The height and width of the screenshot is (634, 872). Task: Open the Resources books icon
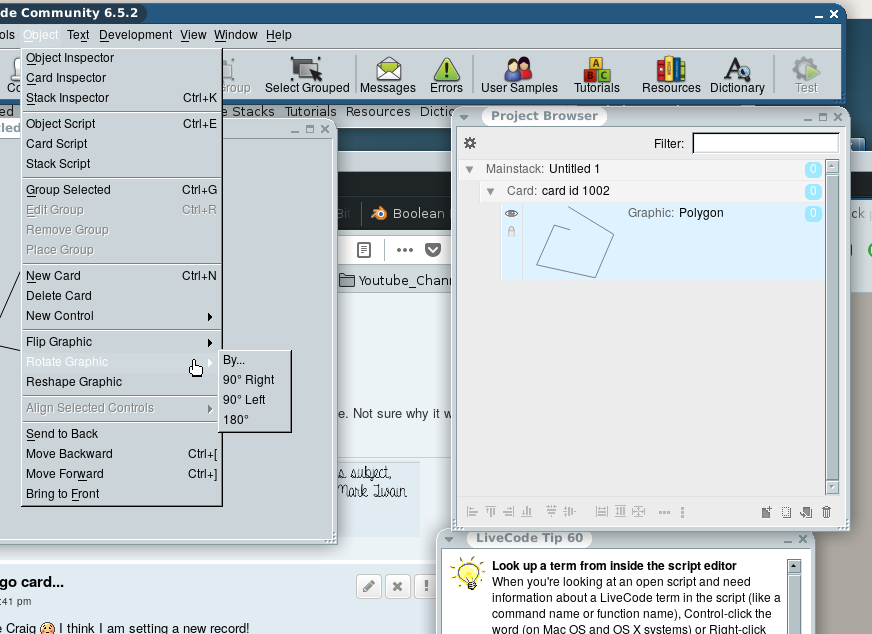671,75
